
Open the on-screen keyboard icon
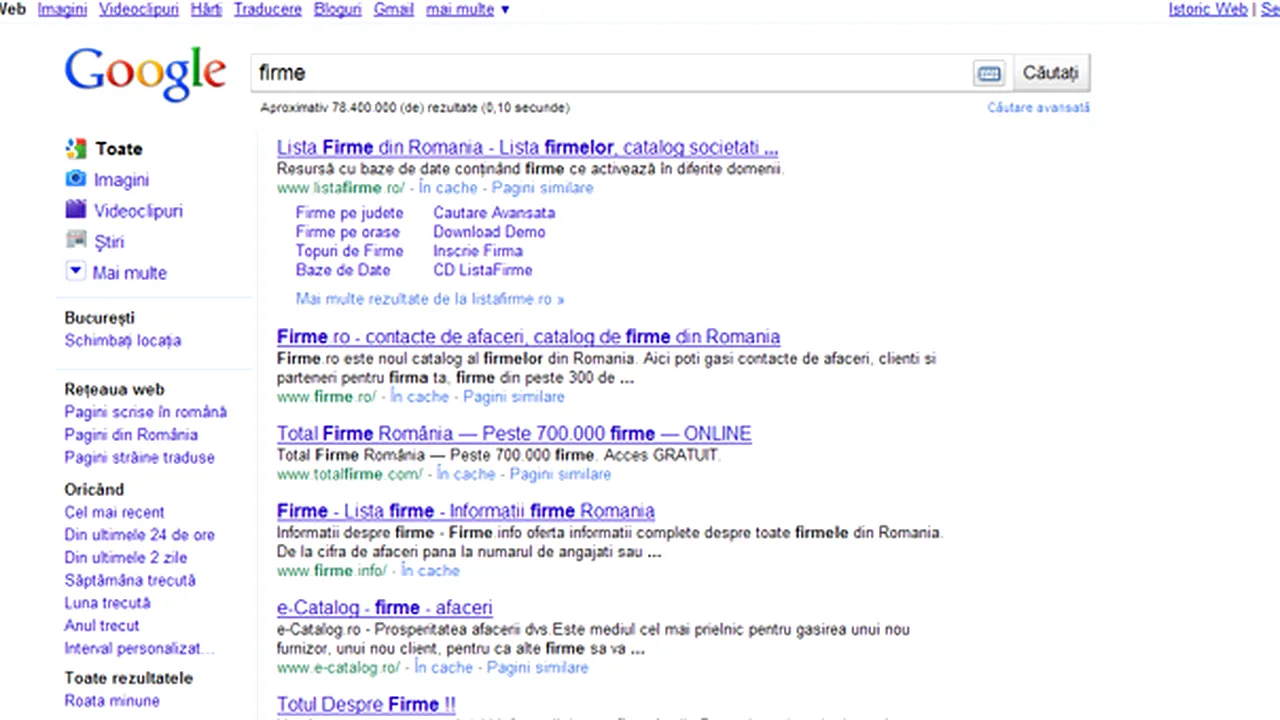point(988,73)
